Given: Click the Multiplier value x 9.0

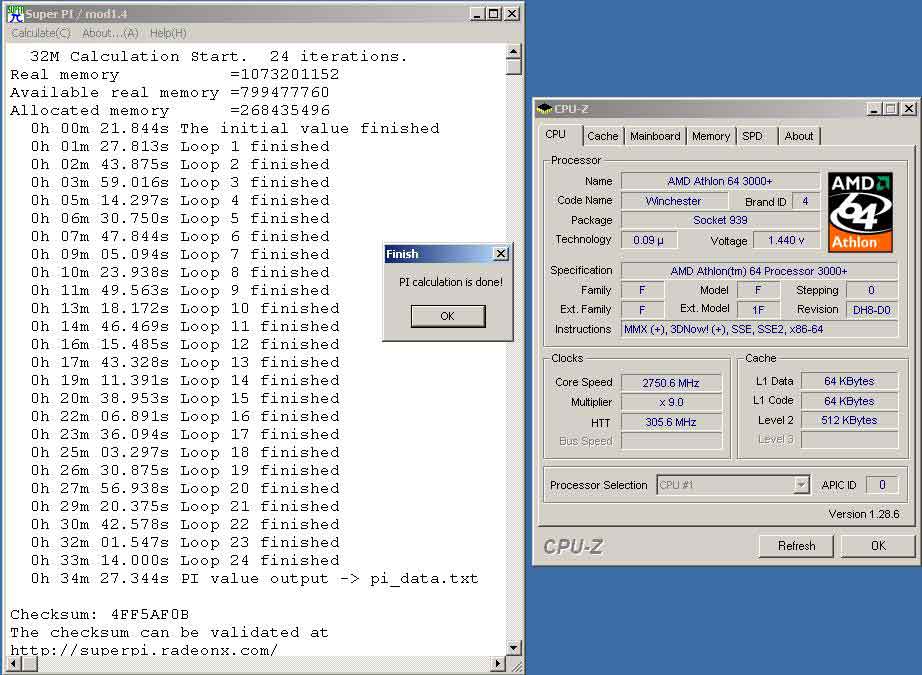Looking at the screenshot, I should tap(671, 402).
